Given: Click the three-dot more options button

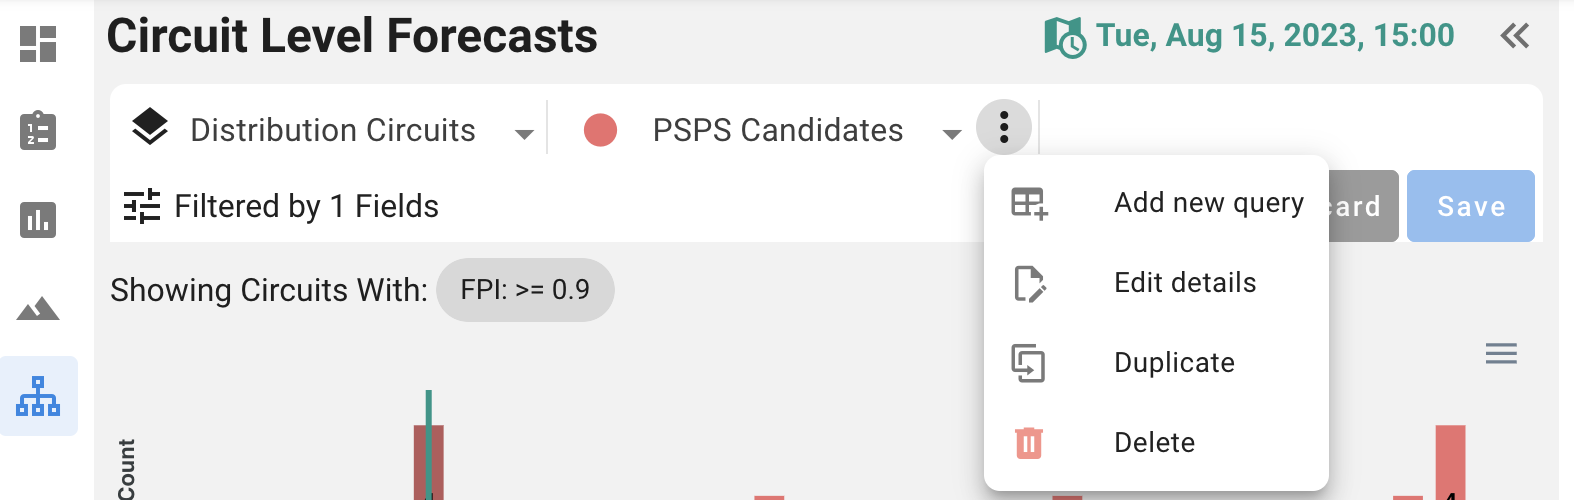Looking at the screenshot, I should (x=1004, y=127).
